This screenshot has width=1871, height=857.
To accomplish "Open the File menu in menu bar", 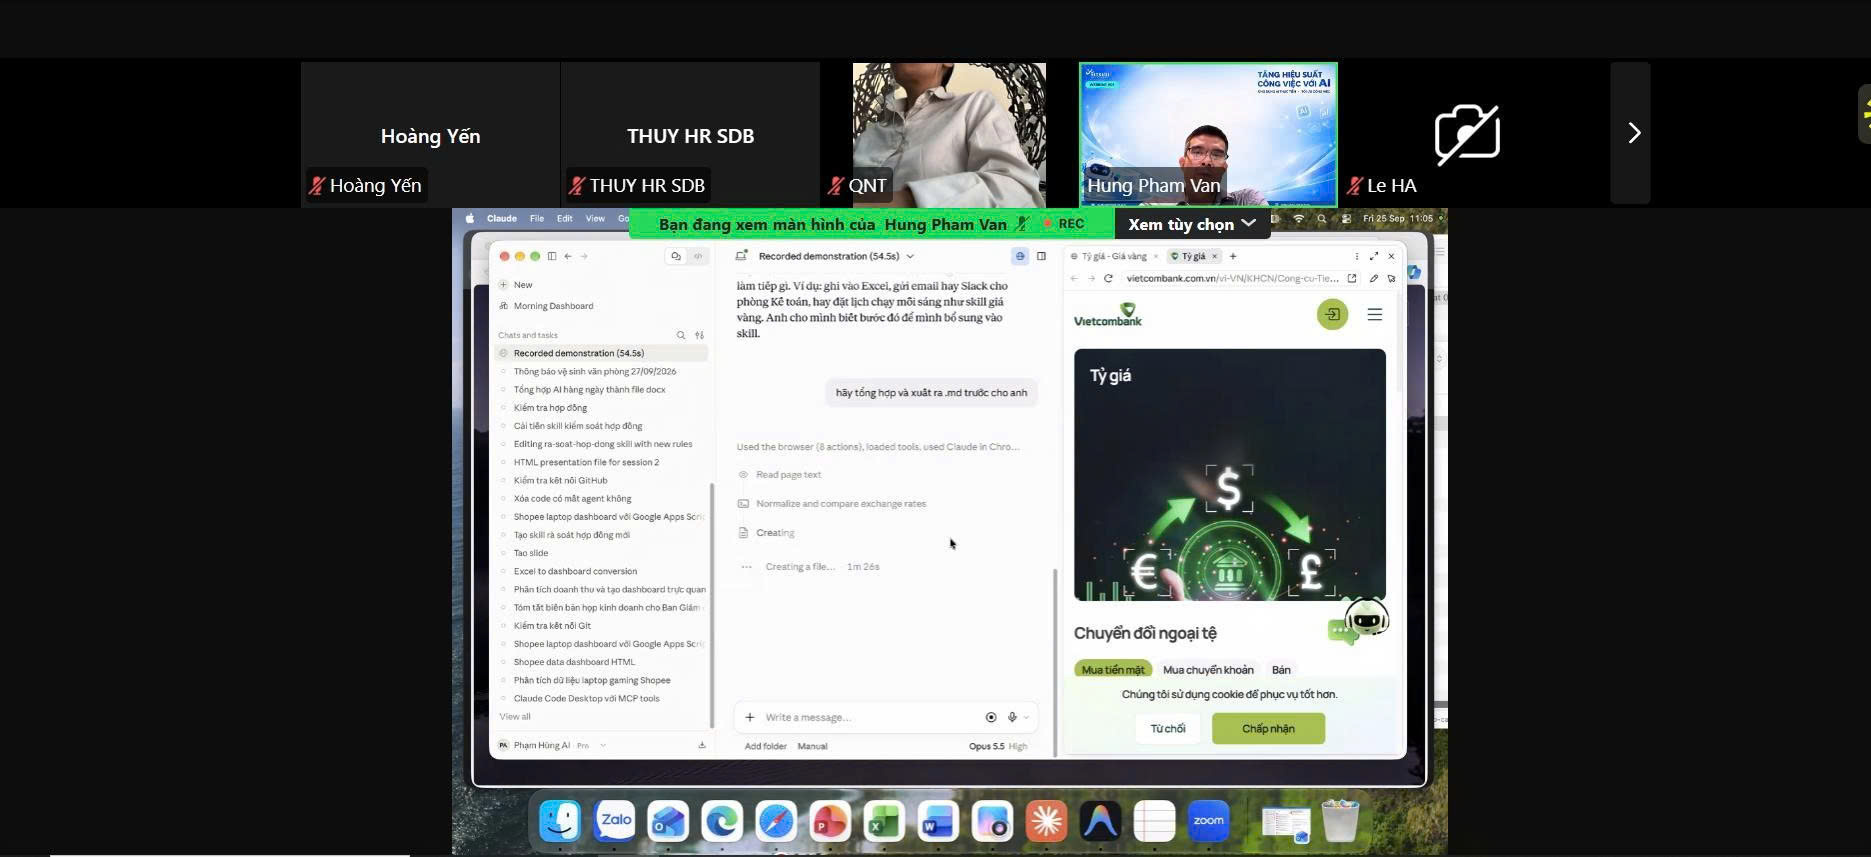I will (537, 218).
